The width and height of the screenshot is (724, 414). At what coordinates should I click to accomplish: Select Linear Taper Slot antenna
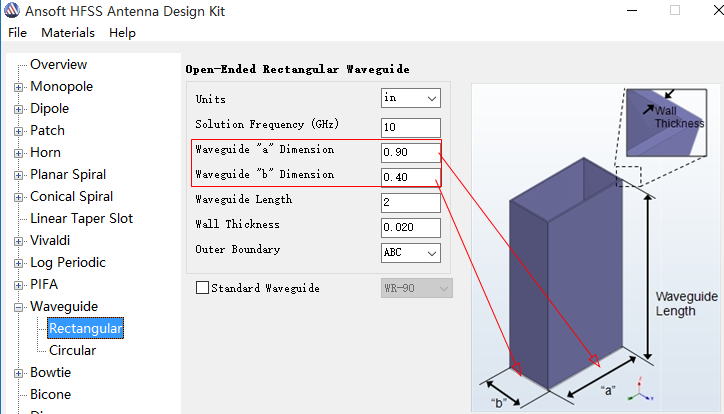point(81,218)
